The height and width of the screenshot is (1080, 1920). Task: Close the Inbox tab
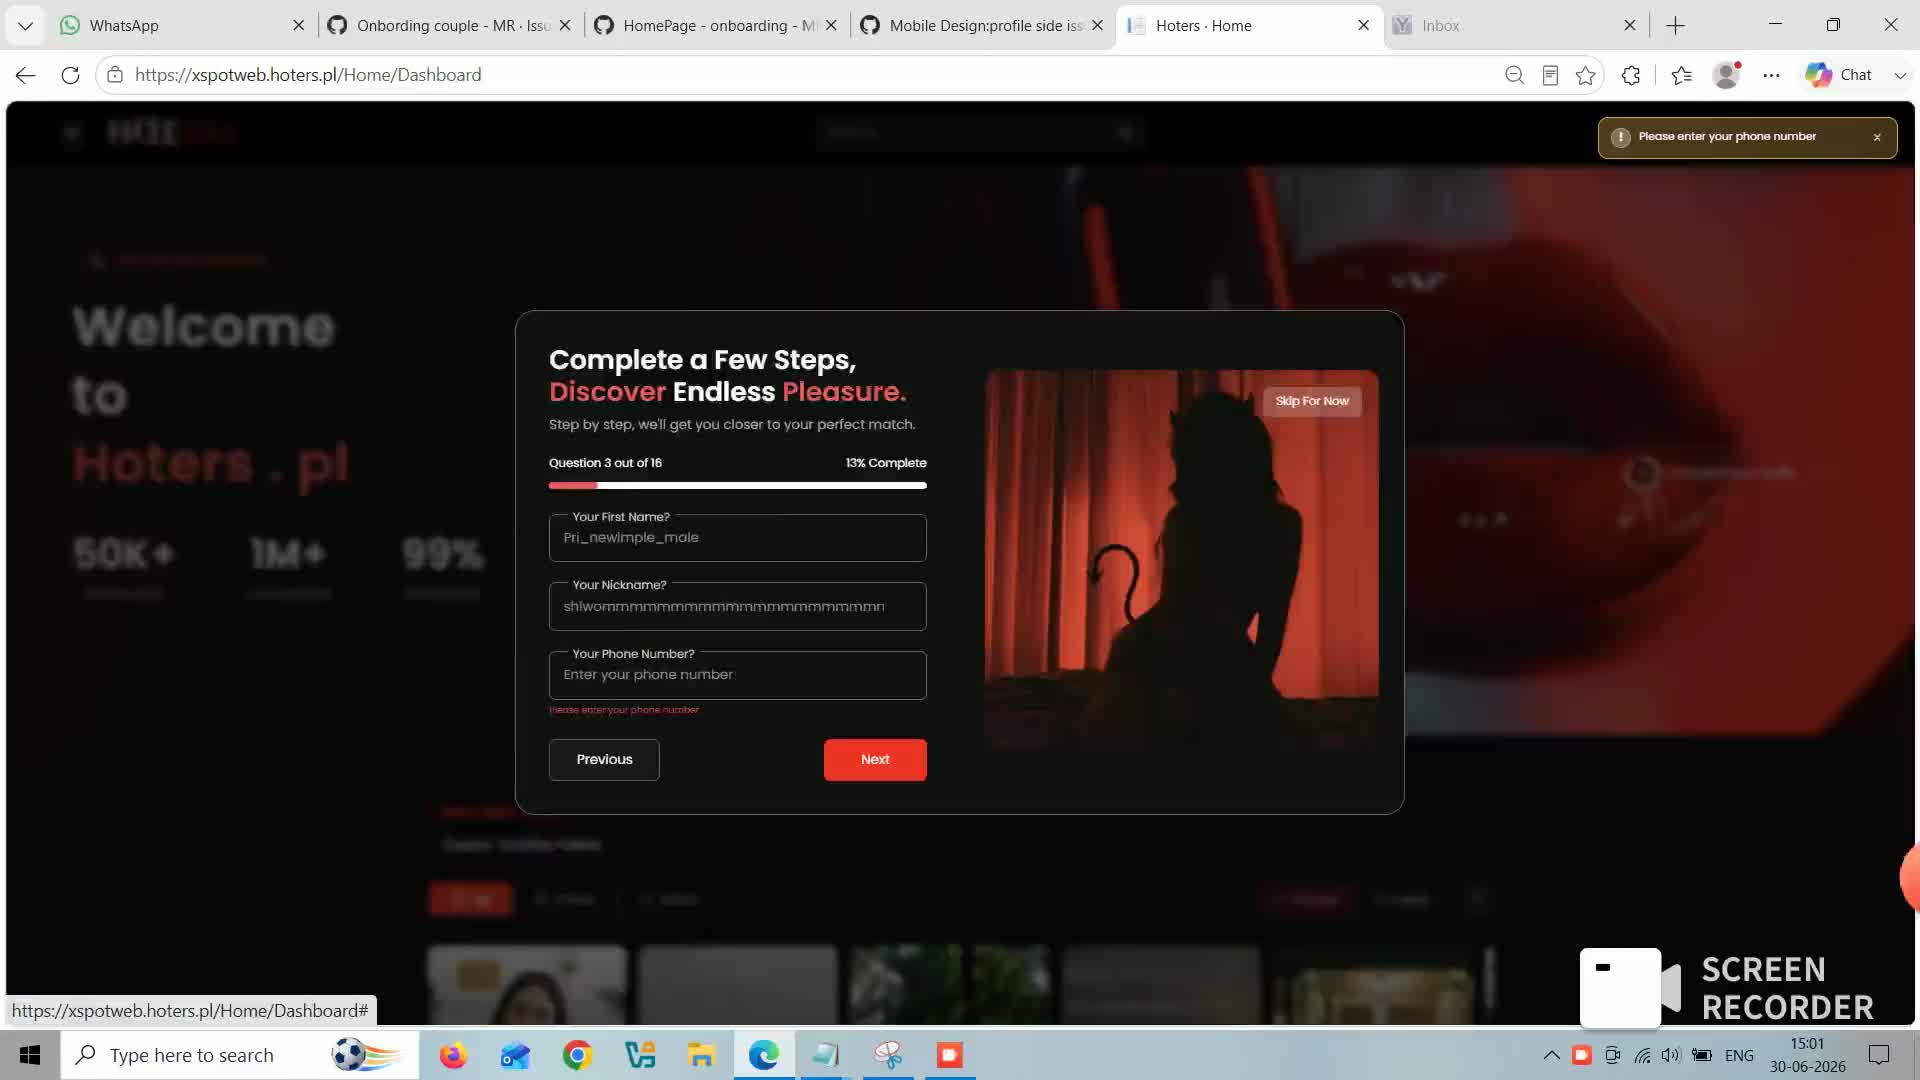pos(1630,26)
